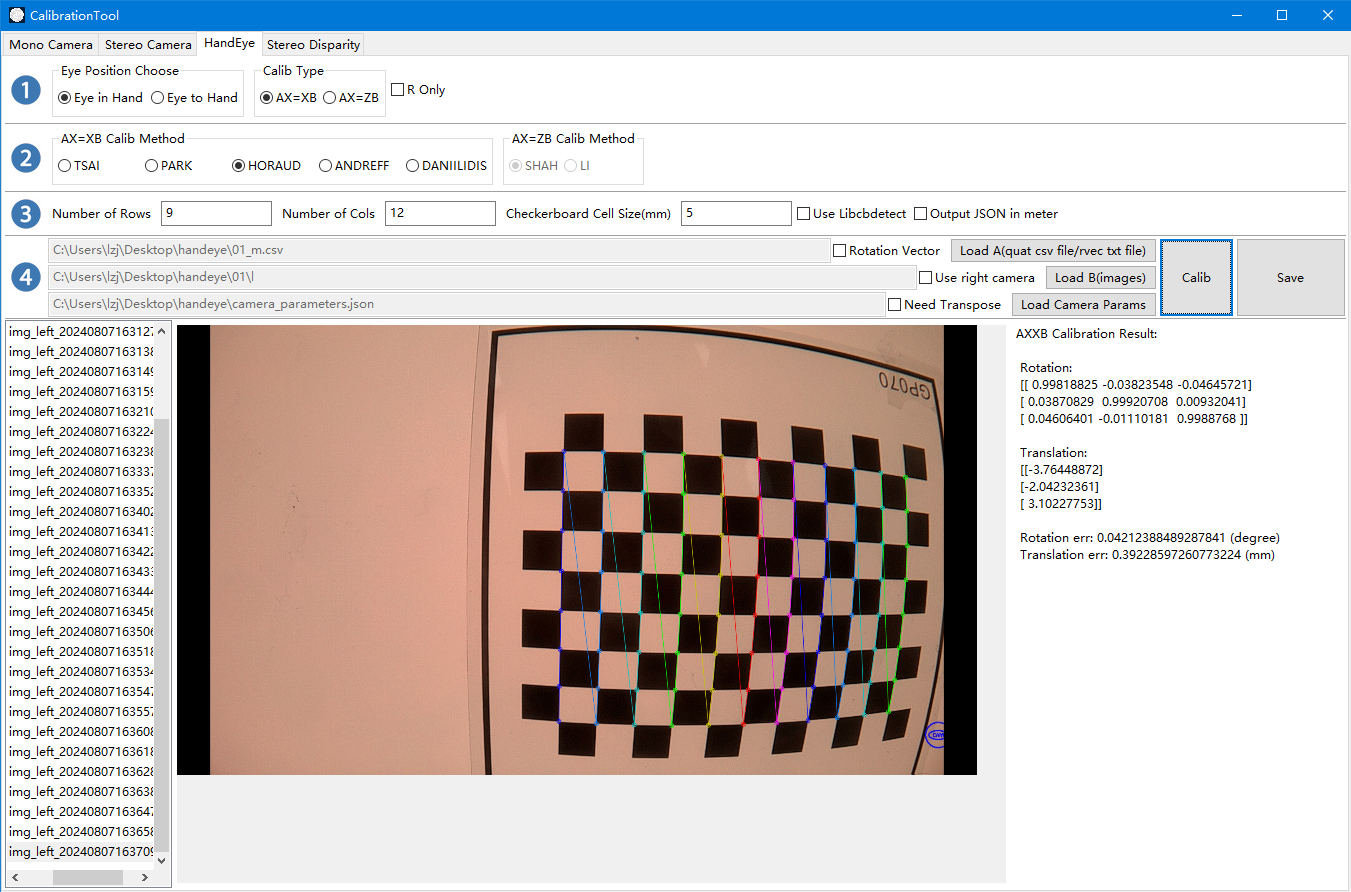
Task: Click the horizontal scrollbar thumb of image list
Action: pos(88,877)
